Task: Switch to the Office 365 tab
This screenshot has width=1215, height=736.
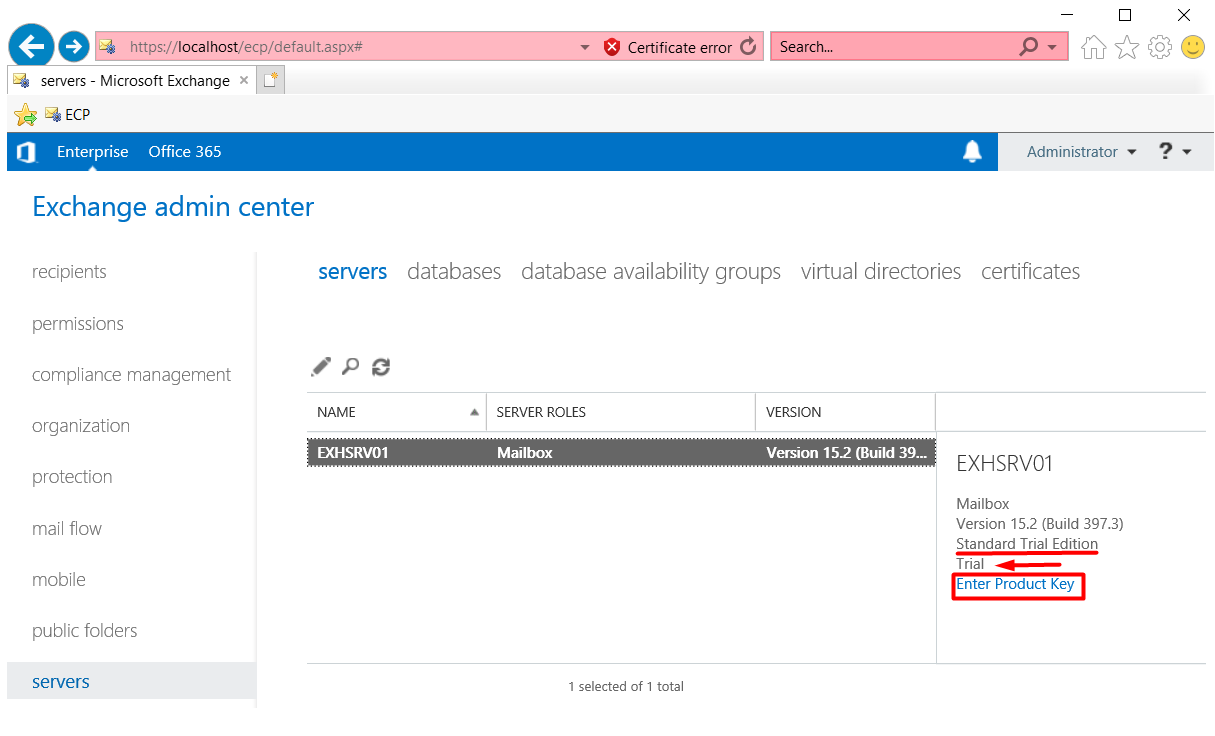Action: 185,152
